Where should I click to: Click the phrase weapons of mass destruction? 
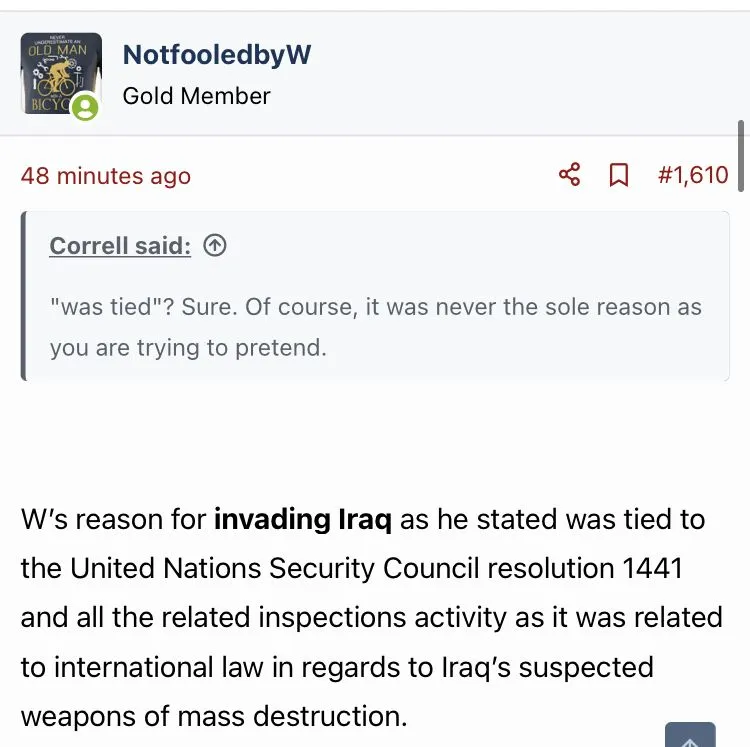[213, 716]
